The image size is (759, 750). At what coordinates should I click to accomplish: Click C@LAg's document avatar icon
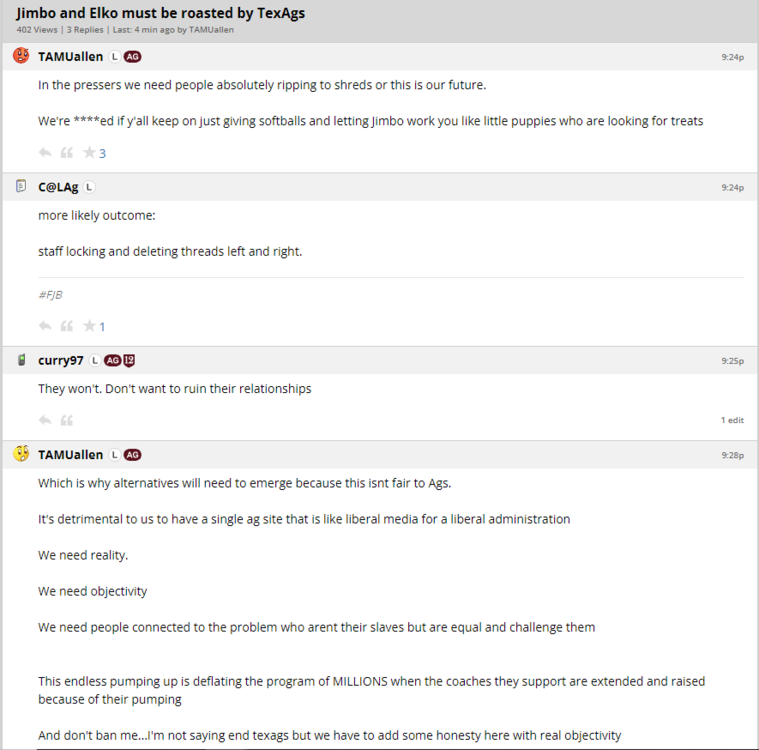[21, 187]
